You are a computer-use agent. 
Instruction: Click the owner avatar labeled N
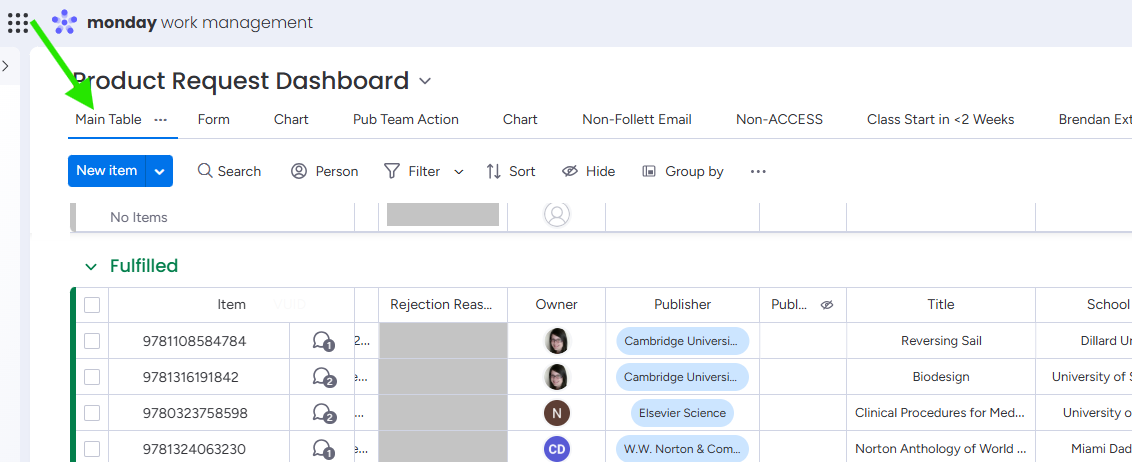pos(557,413)
